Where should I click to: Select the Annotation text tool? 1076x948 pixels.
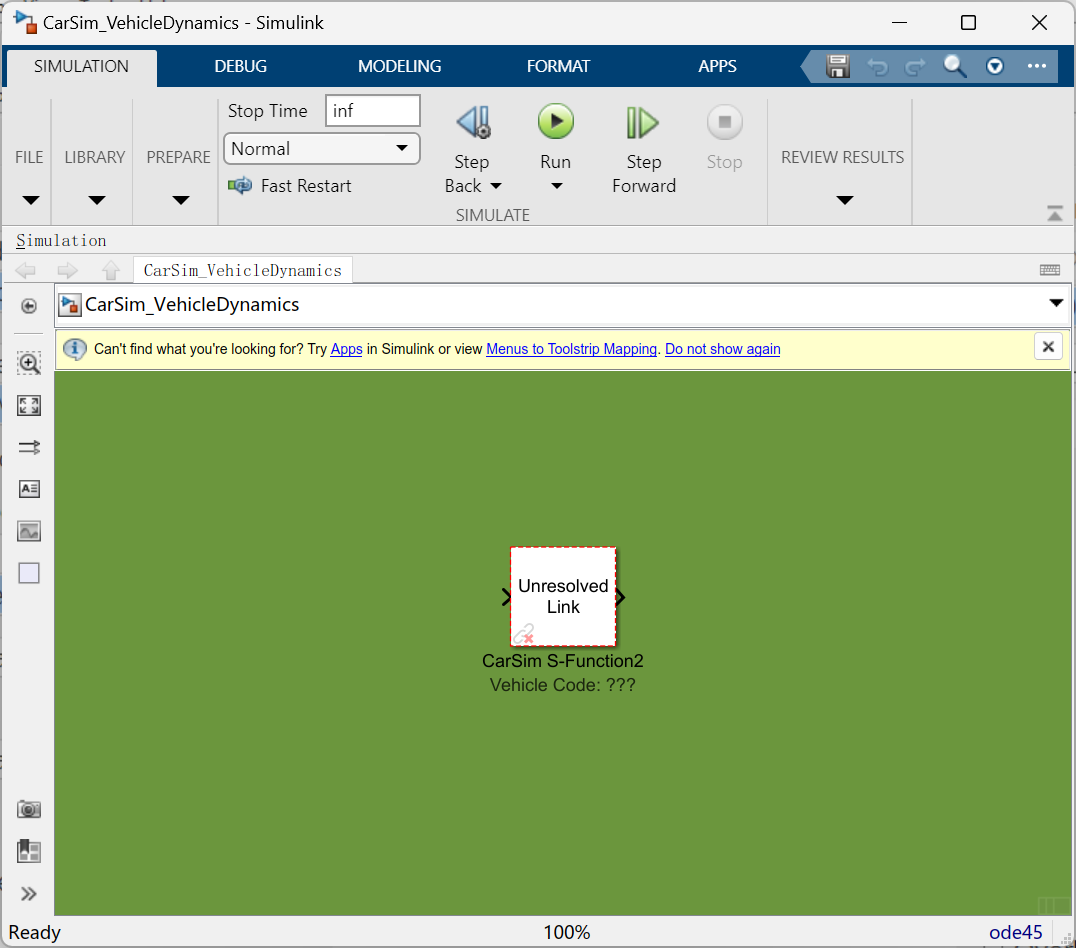click(x=29, y=489)
